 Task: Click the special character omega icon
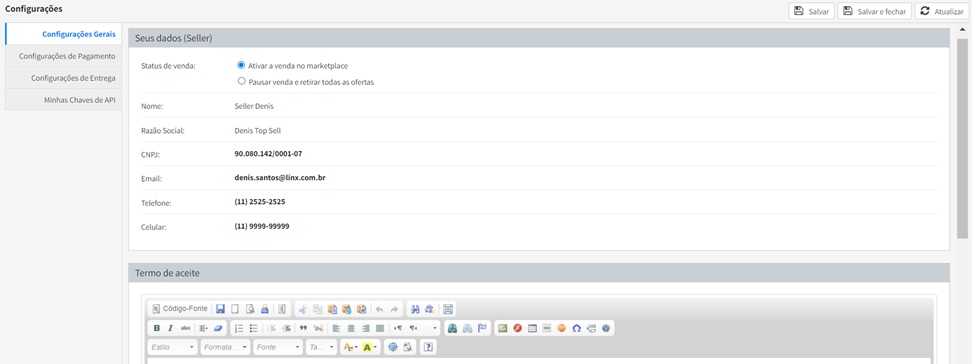577,328
